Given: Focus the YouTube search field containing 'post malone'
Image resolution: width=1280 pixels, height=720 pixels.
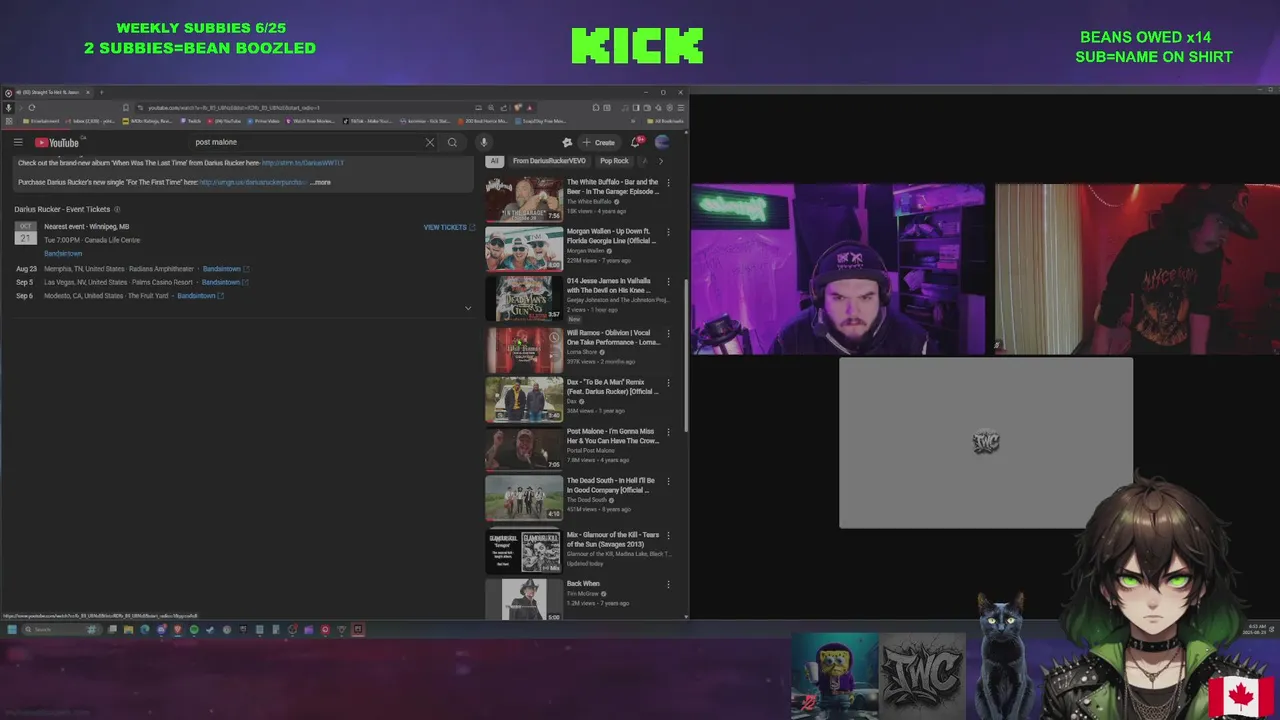Looking at the screenshot, I should (x=310, y=142).
